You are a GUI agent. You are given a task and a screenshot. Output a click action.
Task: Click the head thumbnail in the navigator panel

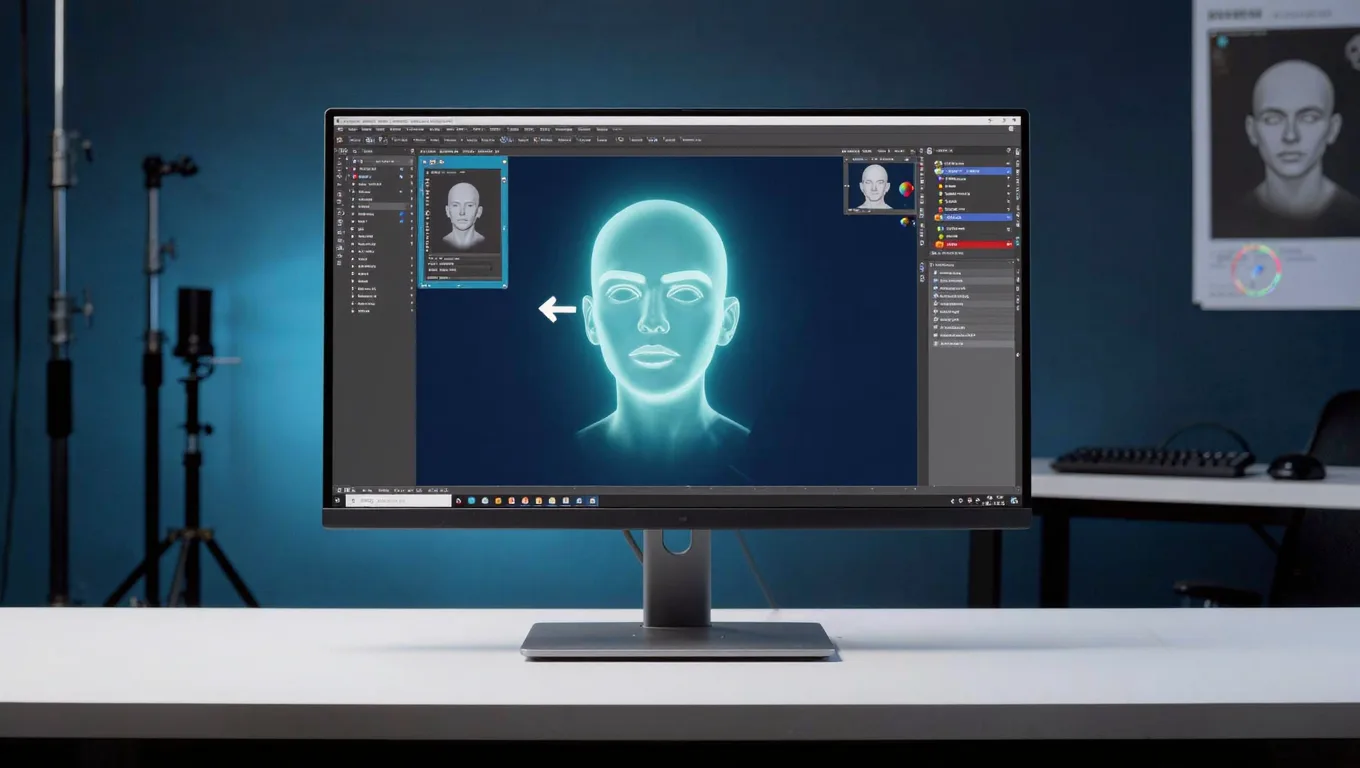(875, 187)
